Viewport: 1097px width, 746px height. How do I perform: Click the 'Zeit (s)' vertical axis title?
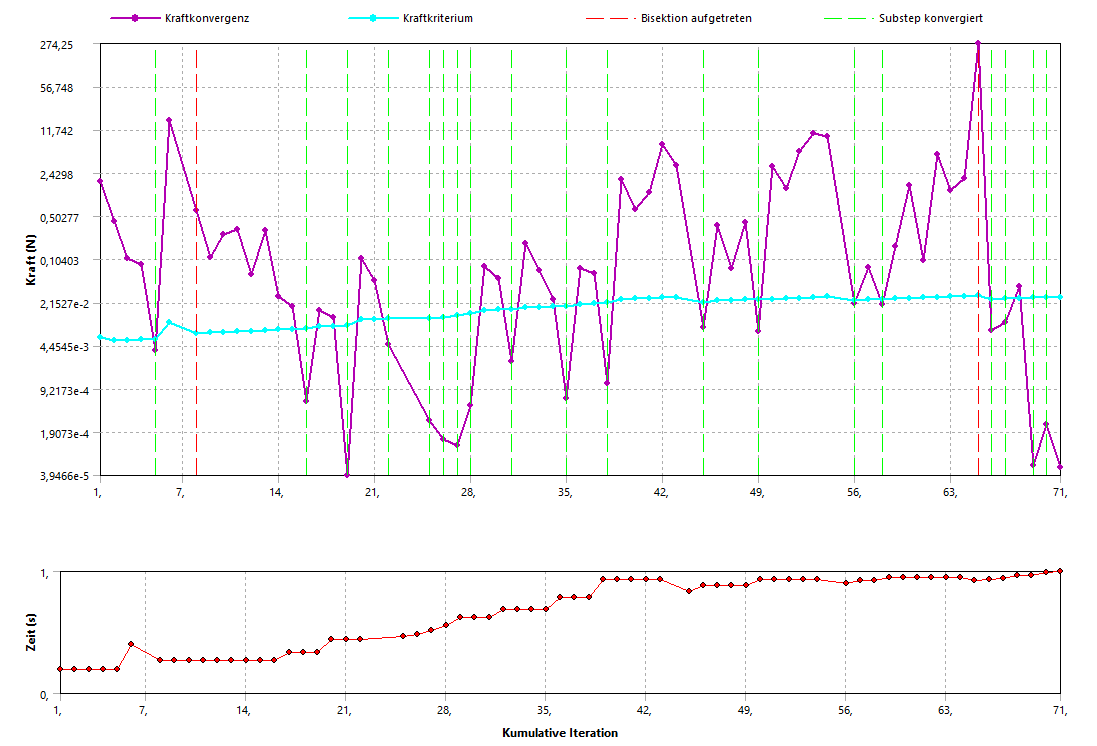[x=32, y=633]
